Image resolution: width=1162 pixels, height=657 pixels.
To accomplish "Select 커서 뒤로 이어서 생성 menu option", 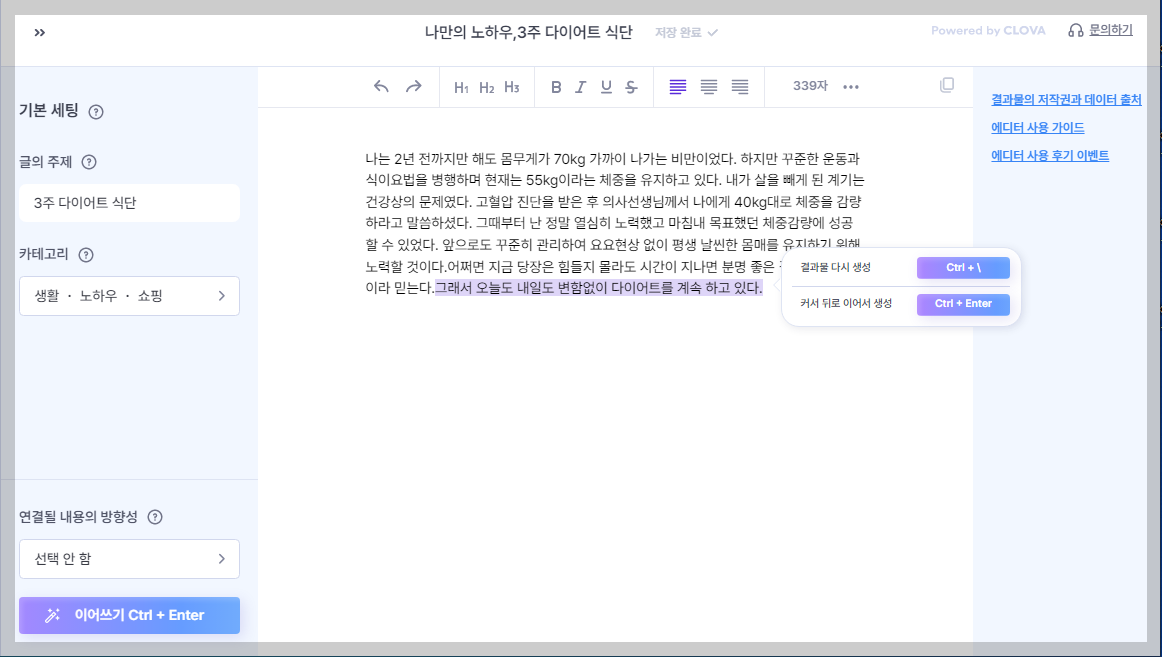I will pyautogui.click(x=898, y=304).
